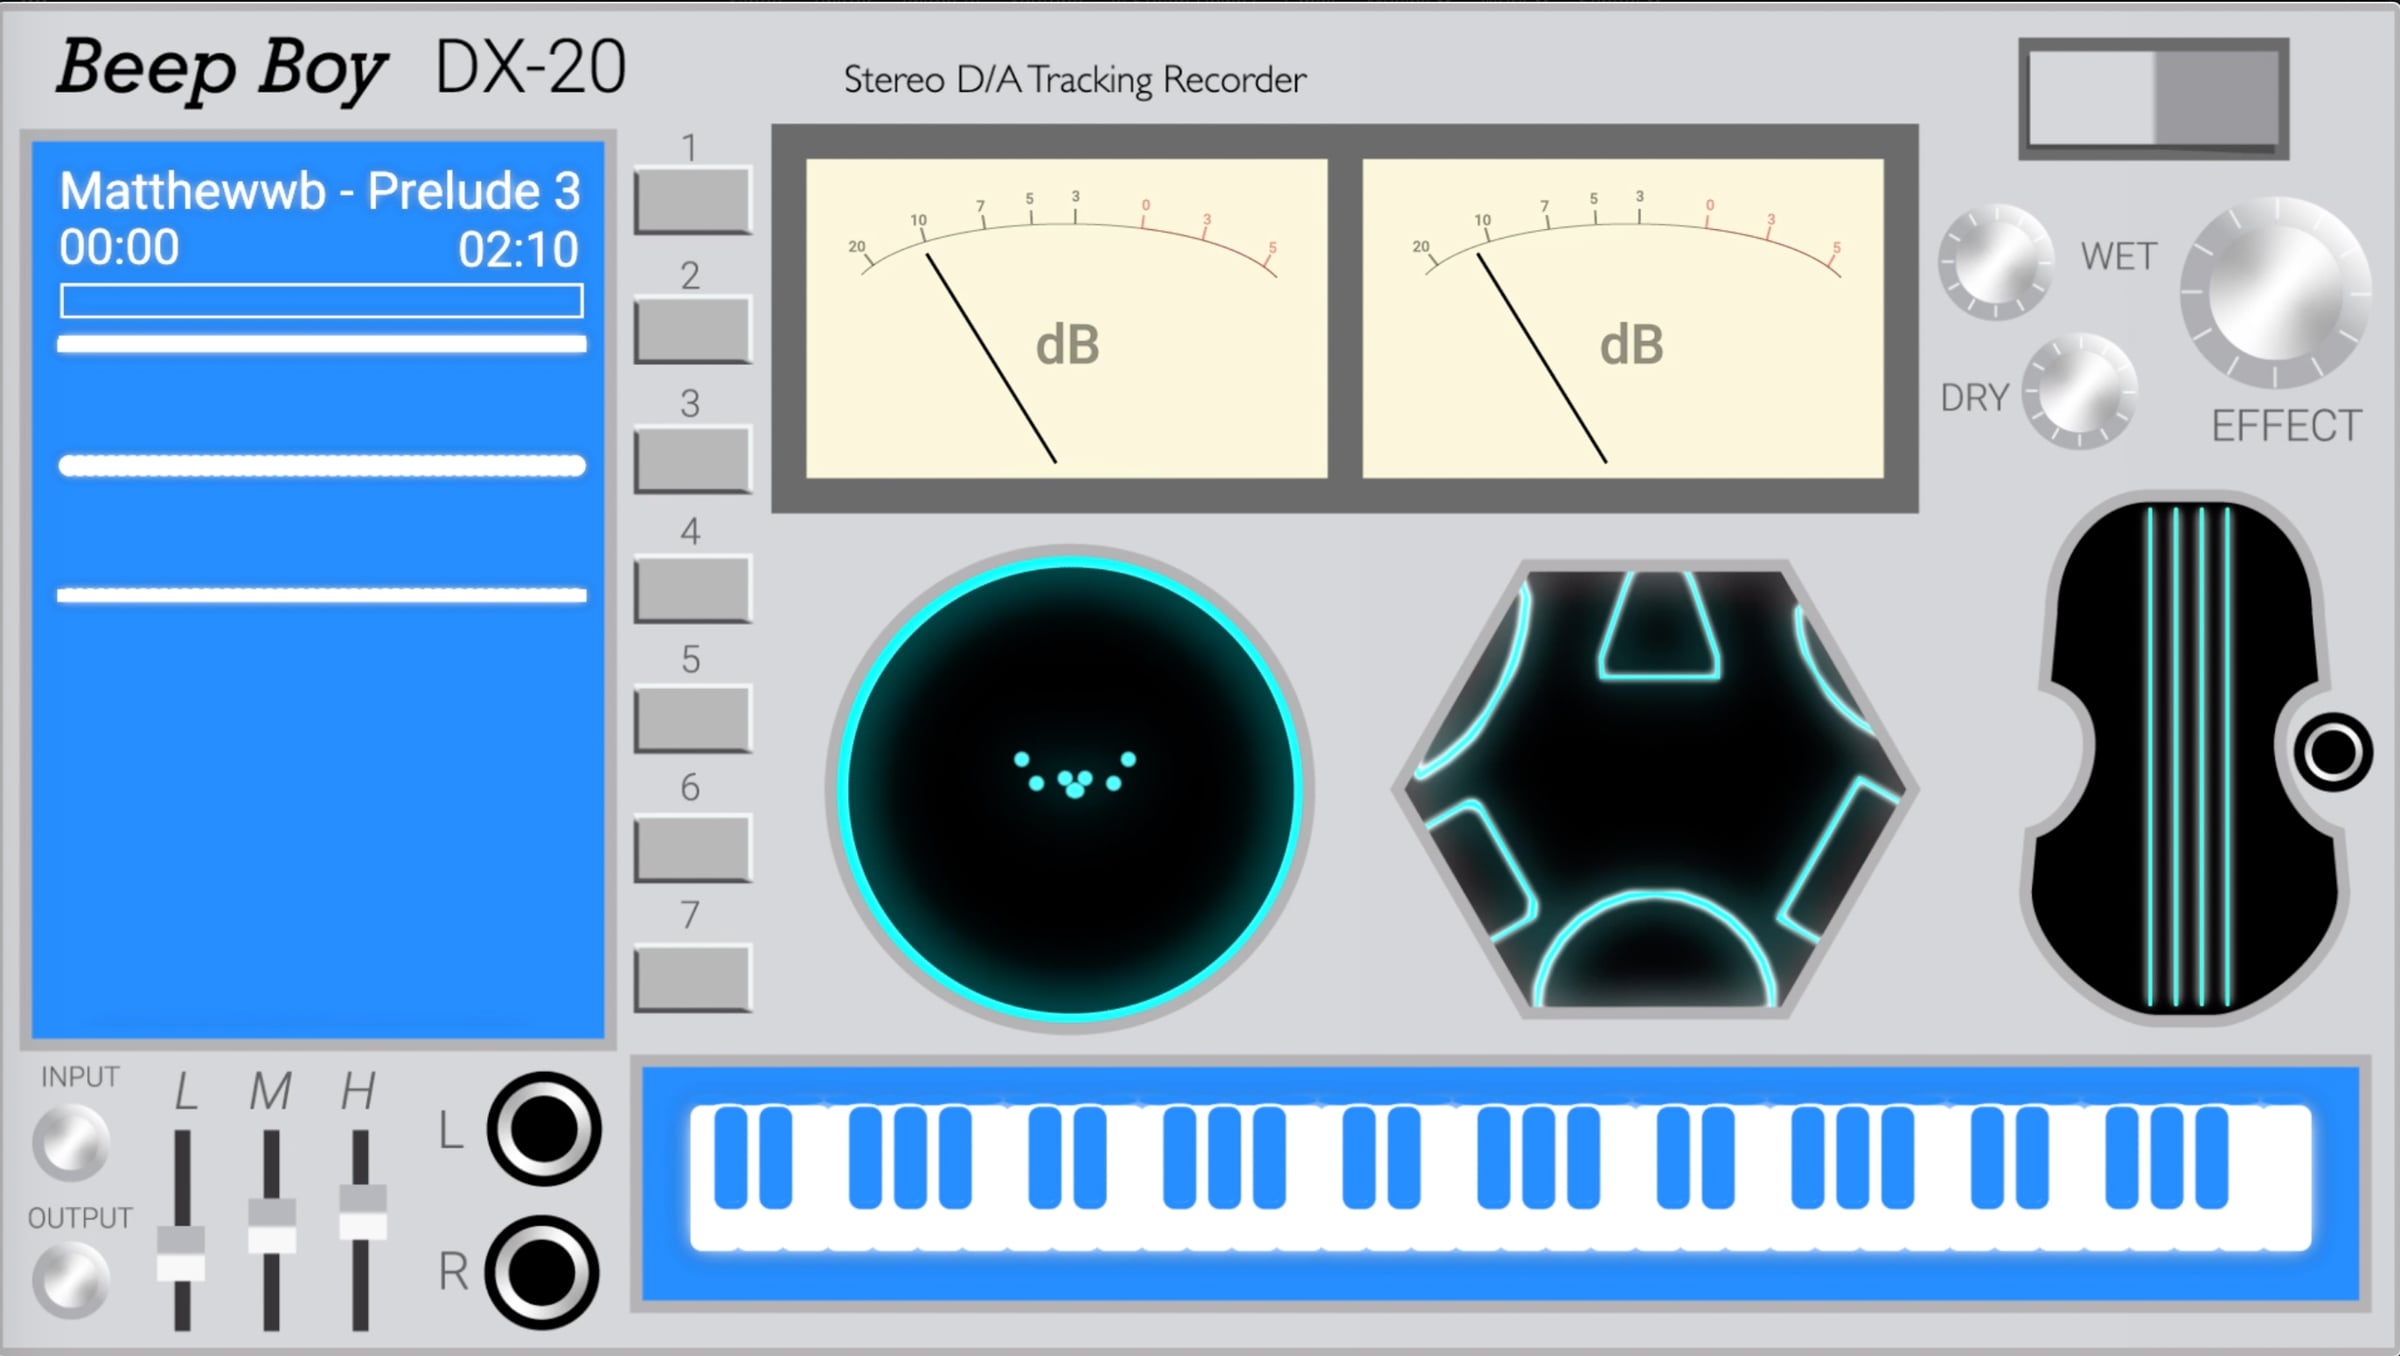The height and width of the screenshot is (1356, 2400).
Task: Click the DRY knob
Action: 2079,390
